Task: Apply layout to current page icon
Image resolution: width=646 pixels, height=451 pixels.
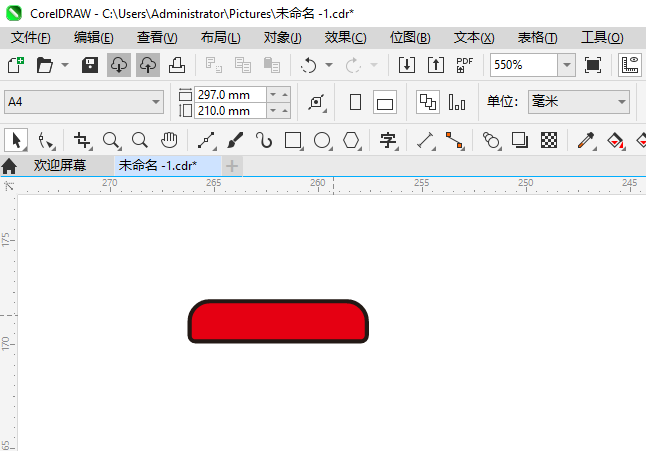Action: 457,102
